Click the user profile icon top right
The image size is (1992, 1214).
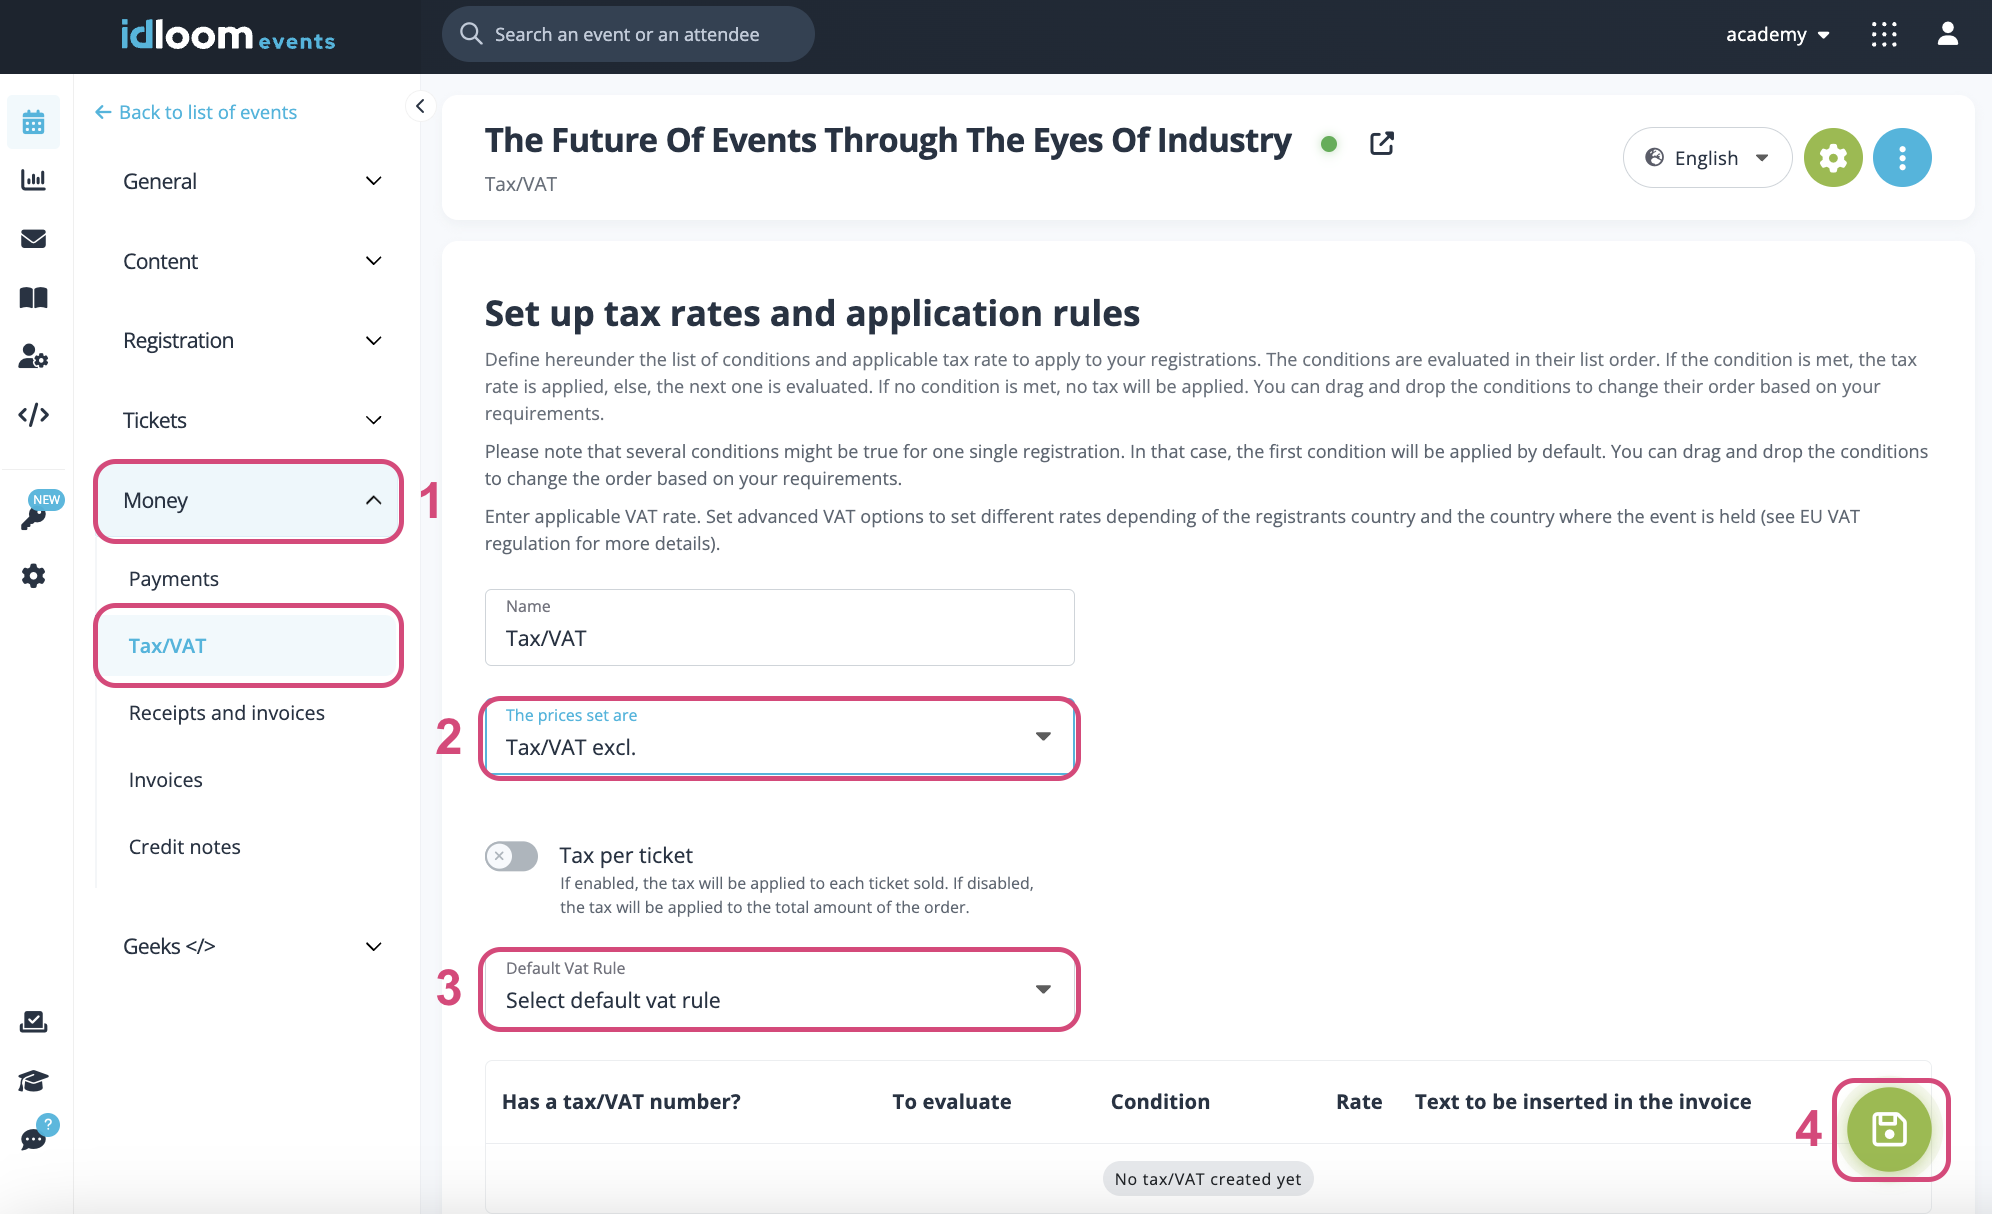coord(1948,34)
